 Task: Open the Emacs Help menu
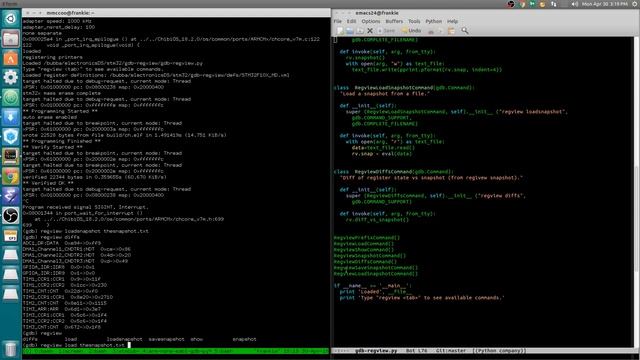tap(452, 21)
